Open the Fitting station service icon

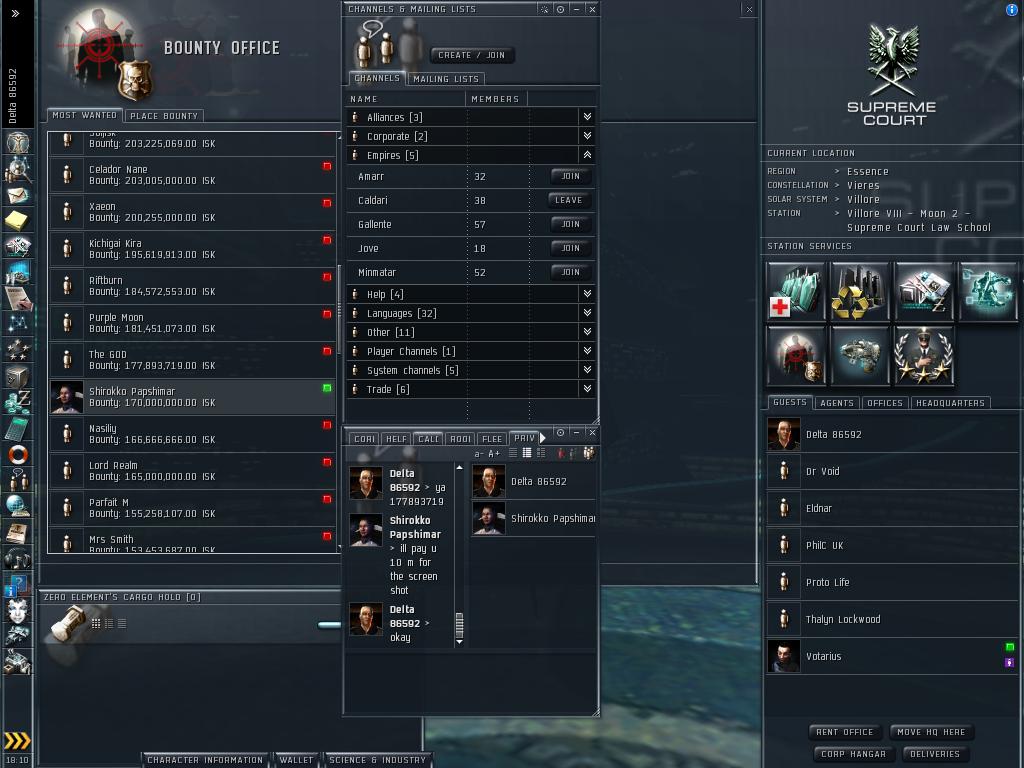click(859, 355)
